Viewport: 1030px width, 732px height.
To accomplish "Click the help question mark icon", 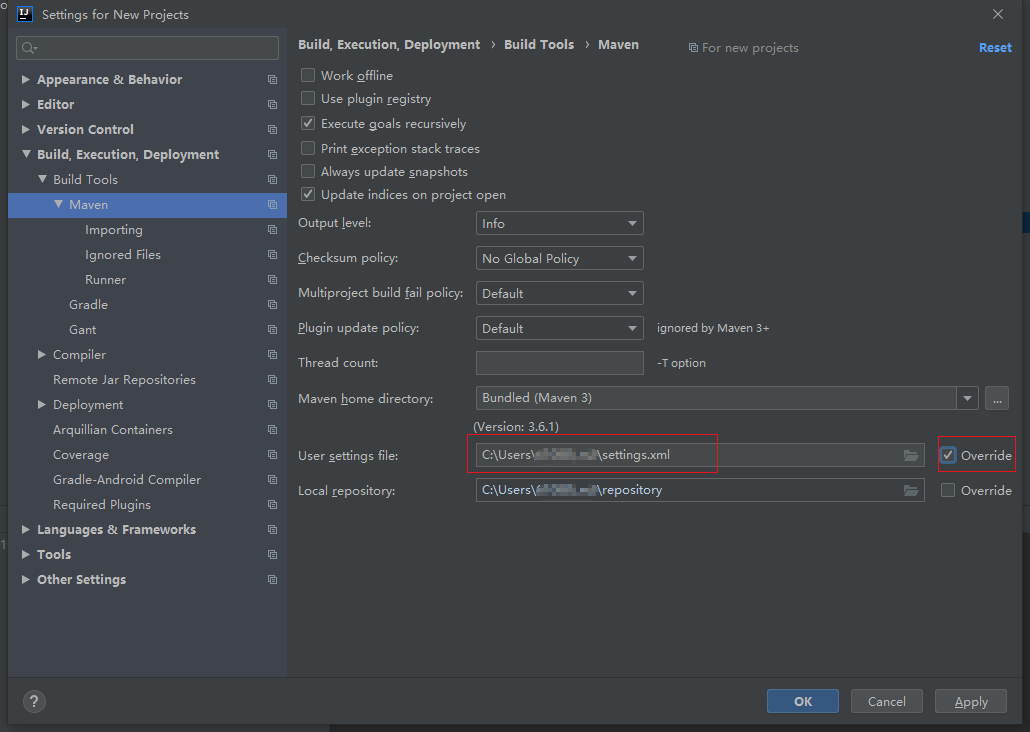I will pos(34,701).
